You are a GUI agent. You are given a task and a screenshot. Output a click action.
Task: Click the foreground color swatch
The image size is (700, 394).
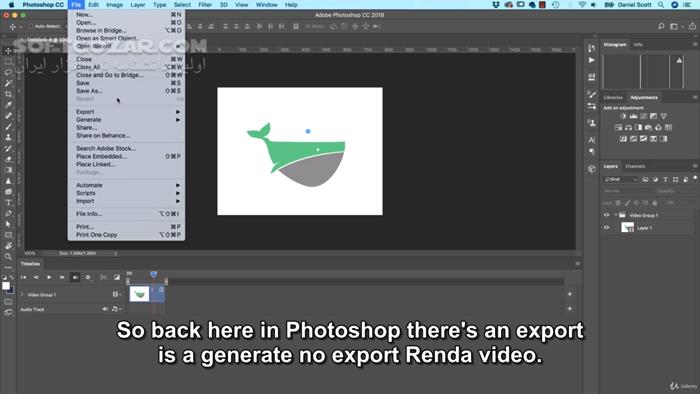tap(5, 286)
